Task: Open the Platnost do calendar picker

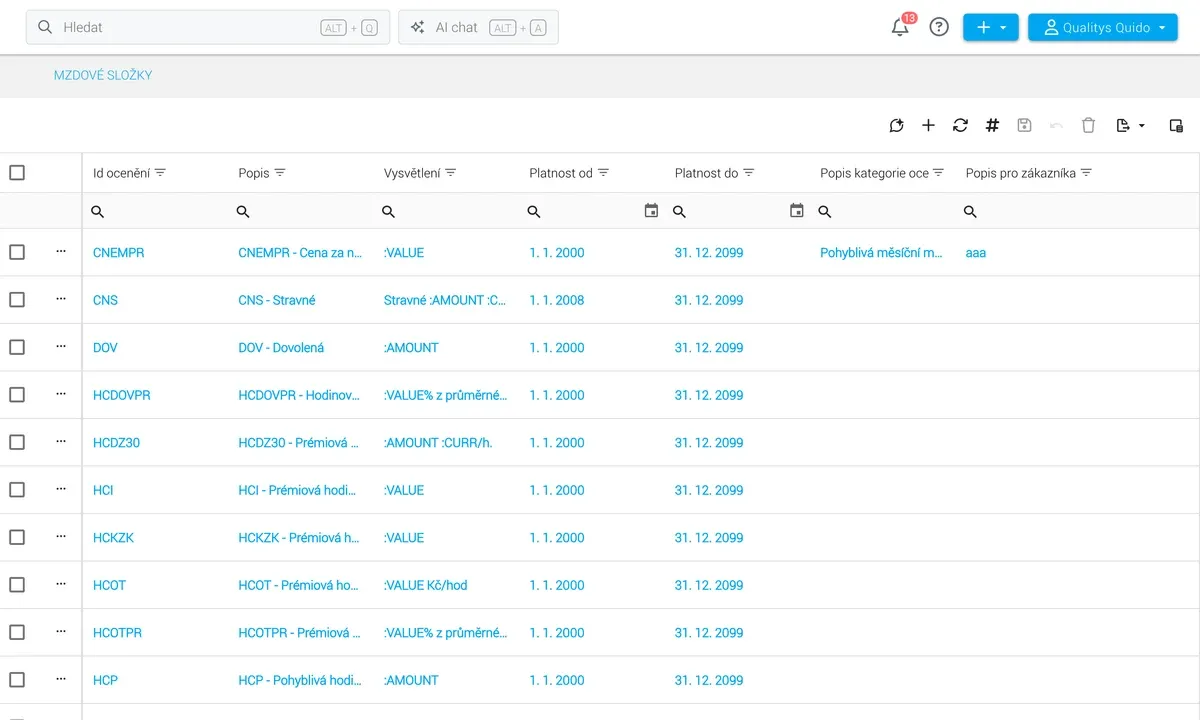Action: click(796, 211)
